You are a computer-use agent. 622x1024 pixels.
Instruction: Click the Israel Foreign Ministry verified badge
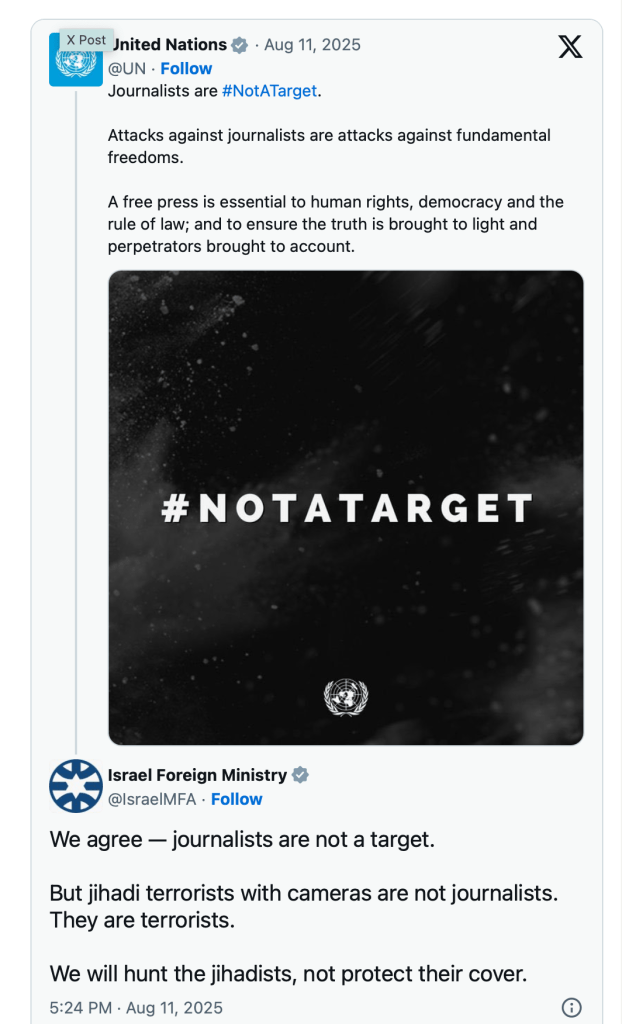coord(300,775)
